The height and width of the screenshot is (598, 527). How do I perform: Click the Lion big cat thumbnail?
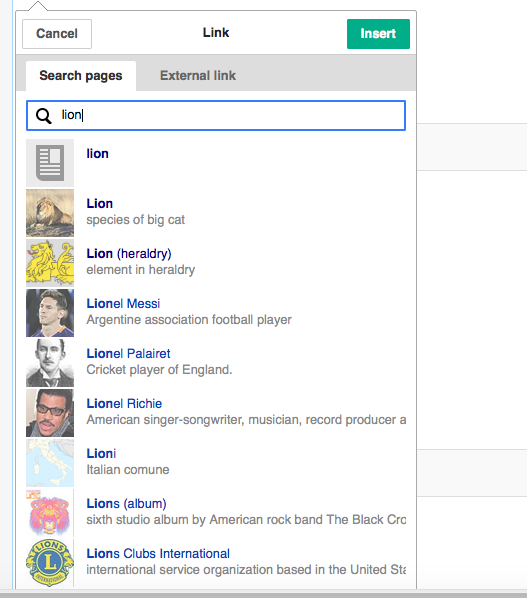click(x=50, y=213)
